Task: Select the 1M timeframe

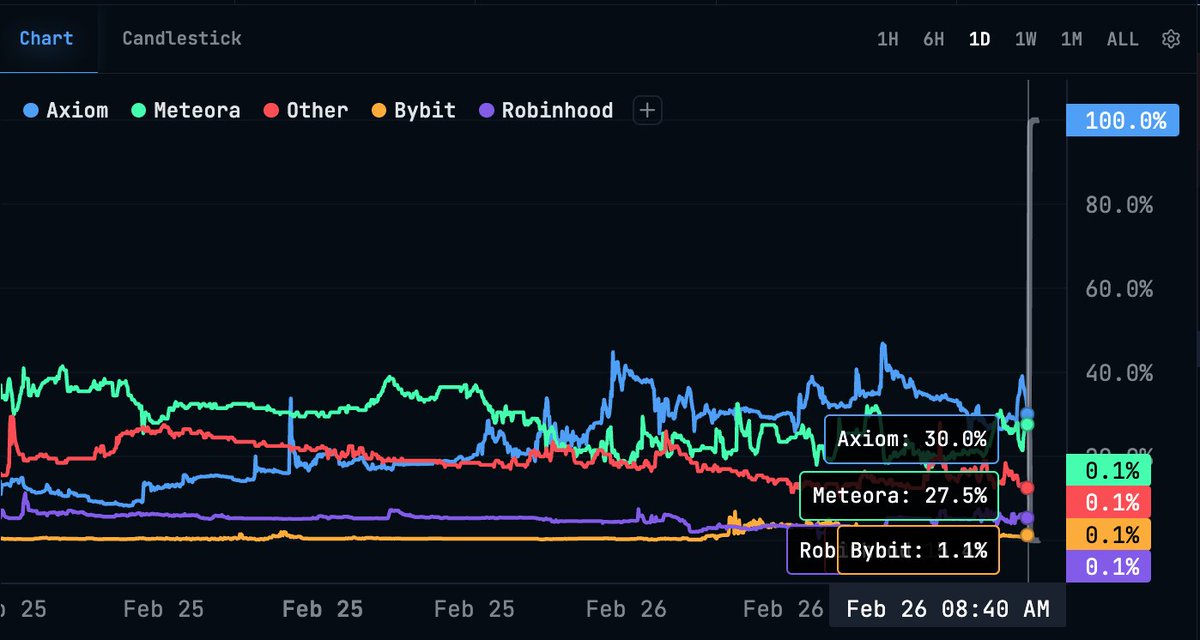Action: 1071,38
